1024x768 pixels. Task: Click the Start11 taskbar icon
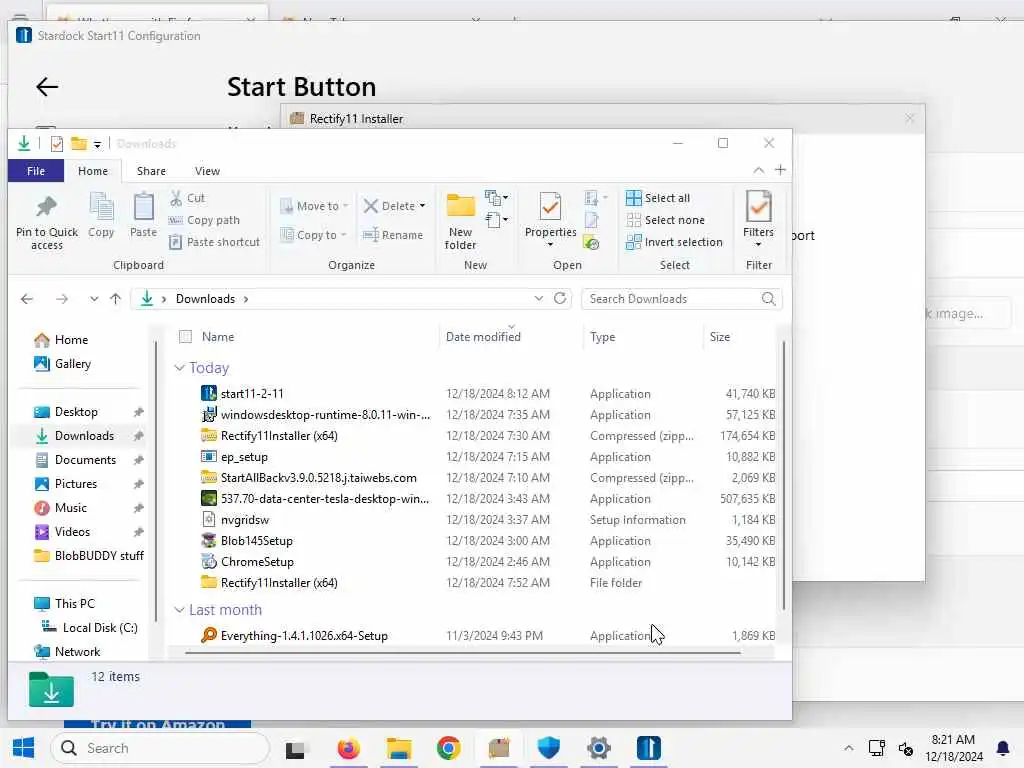tap(648, 748)
